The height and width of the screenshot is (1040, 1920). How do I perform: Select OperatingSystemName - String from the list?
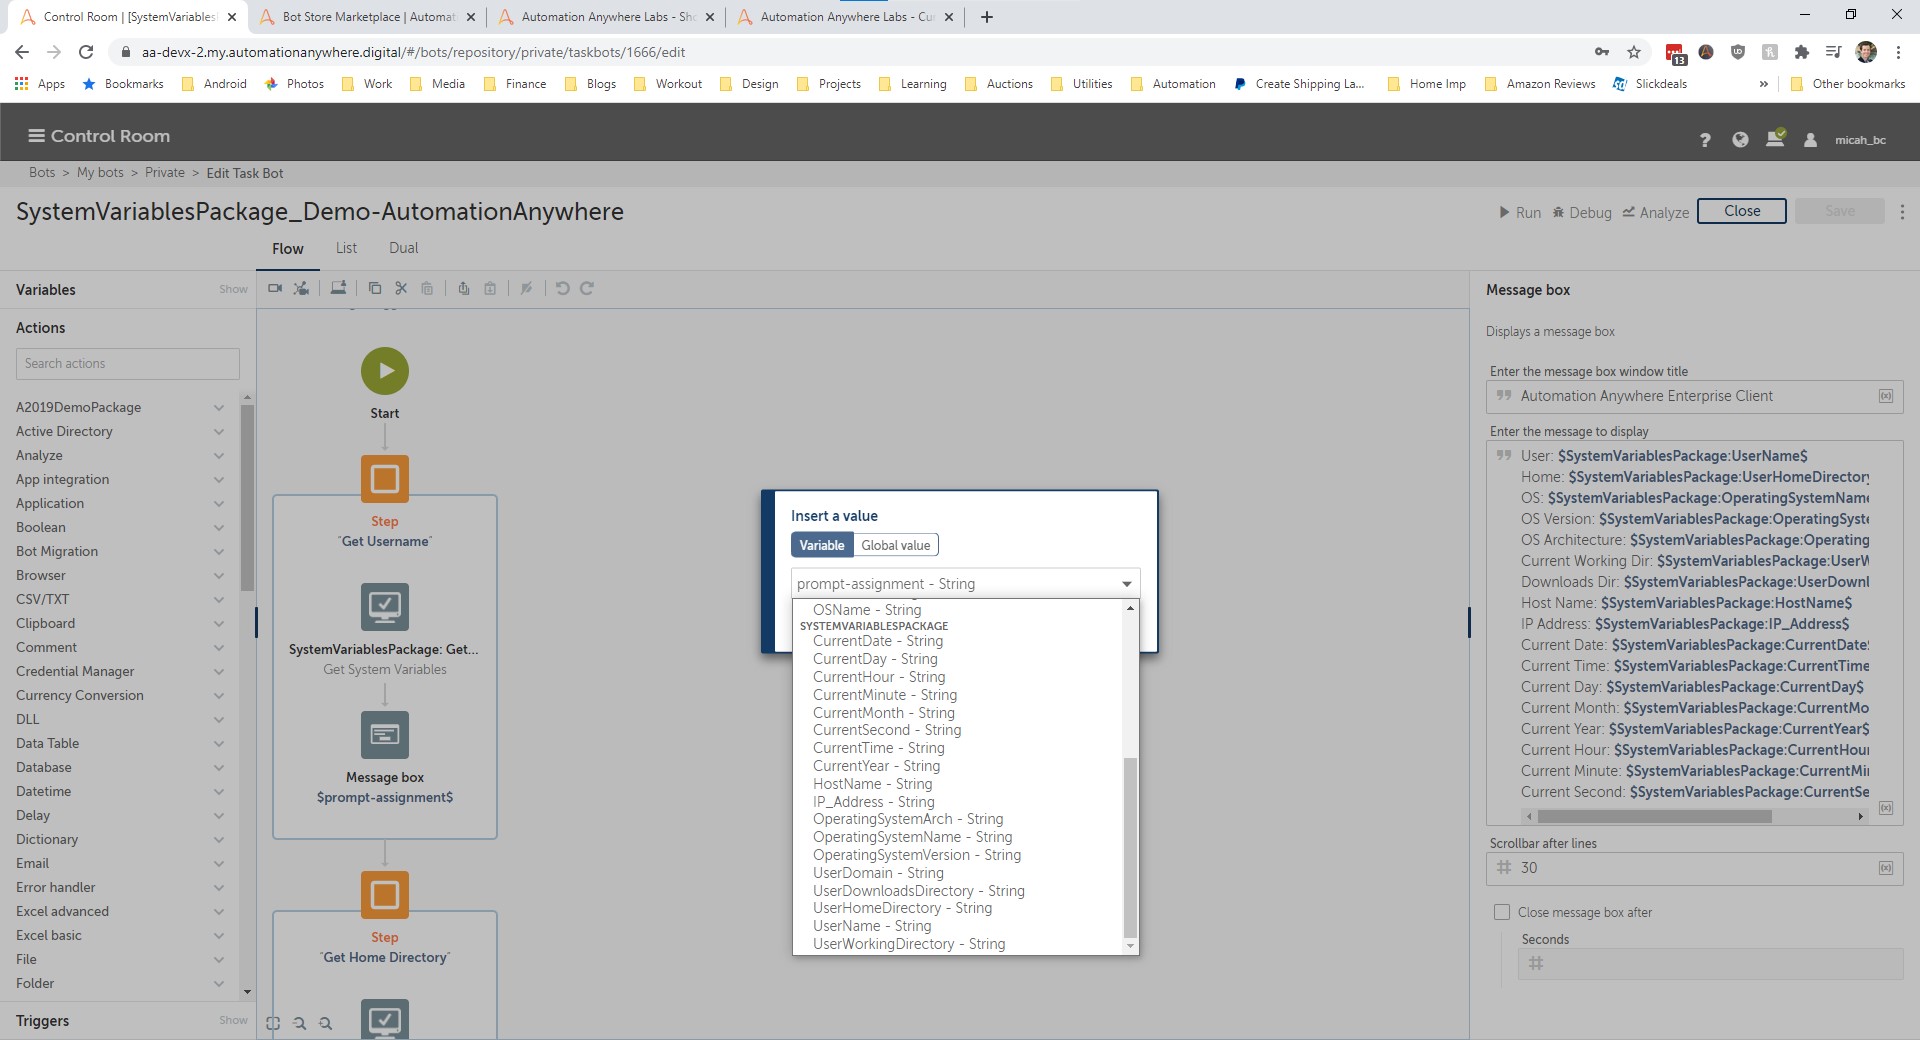[x=913, y=837]
